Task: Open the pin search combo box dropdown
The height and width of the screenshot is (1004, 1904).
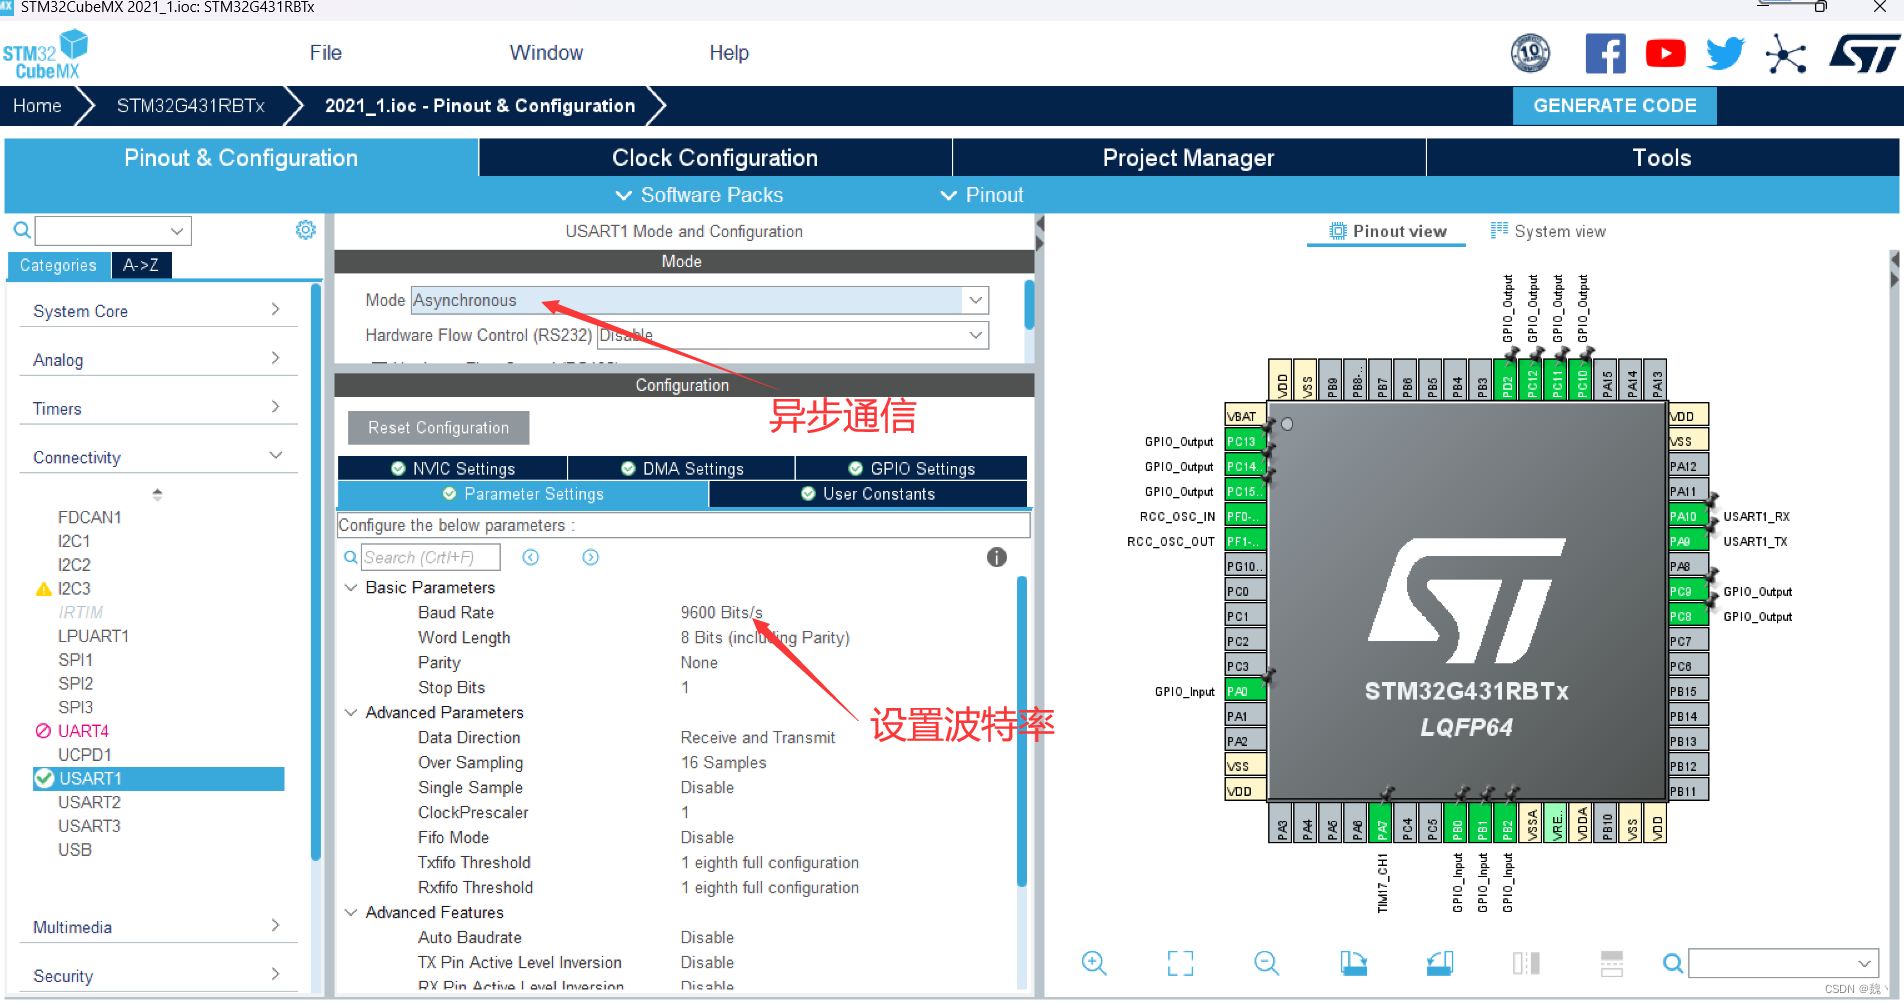Action: [x=1864, y=963]
